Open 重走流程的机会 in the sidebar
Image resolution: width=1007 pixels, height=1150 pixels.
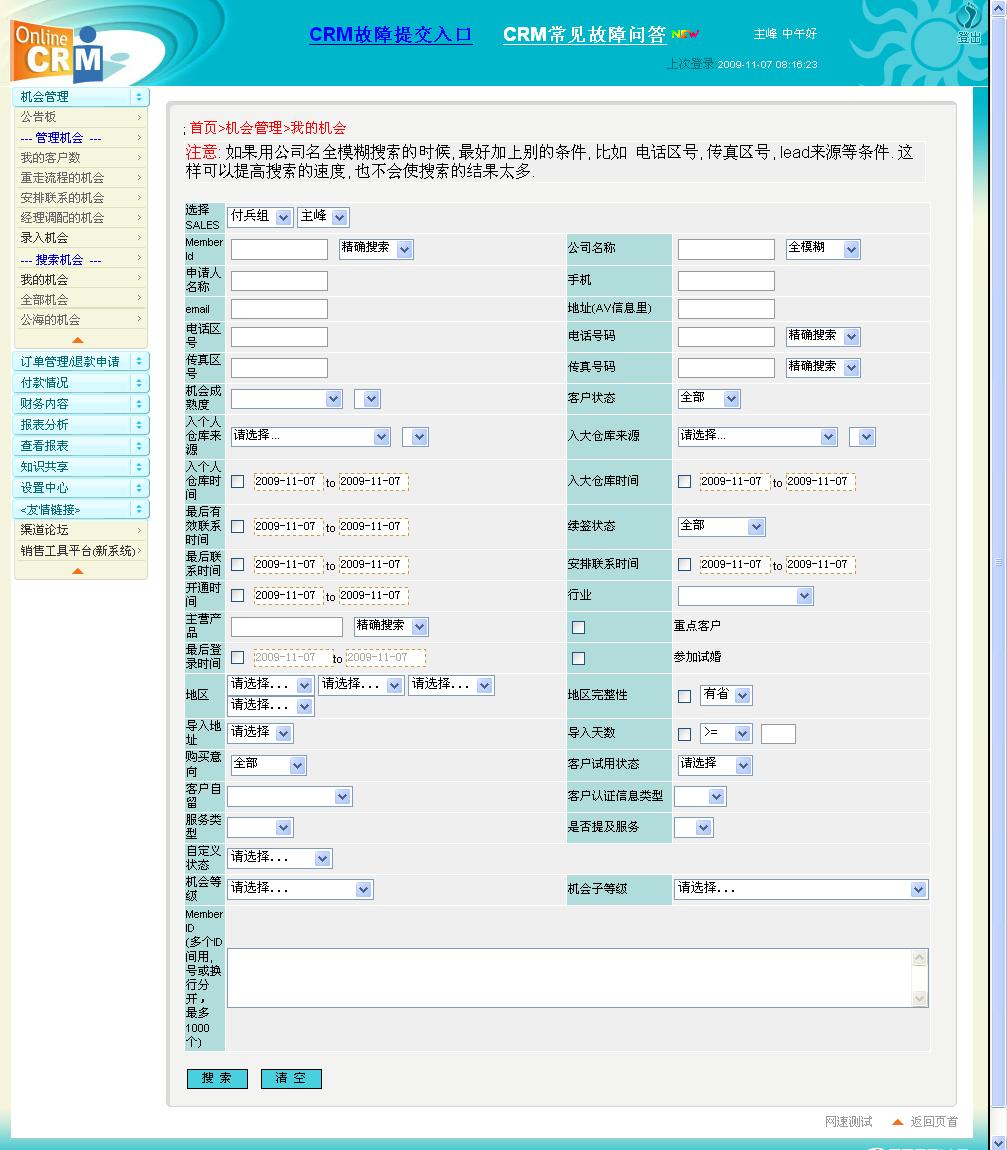(x=62, y=177)
